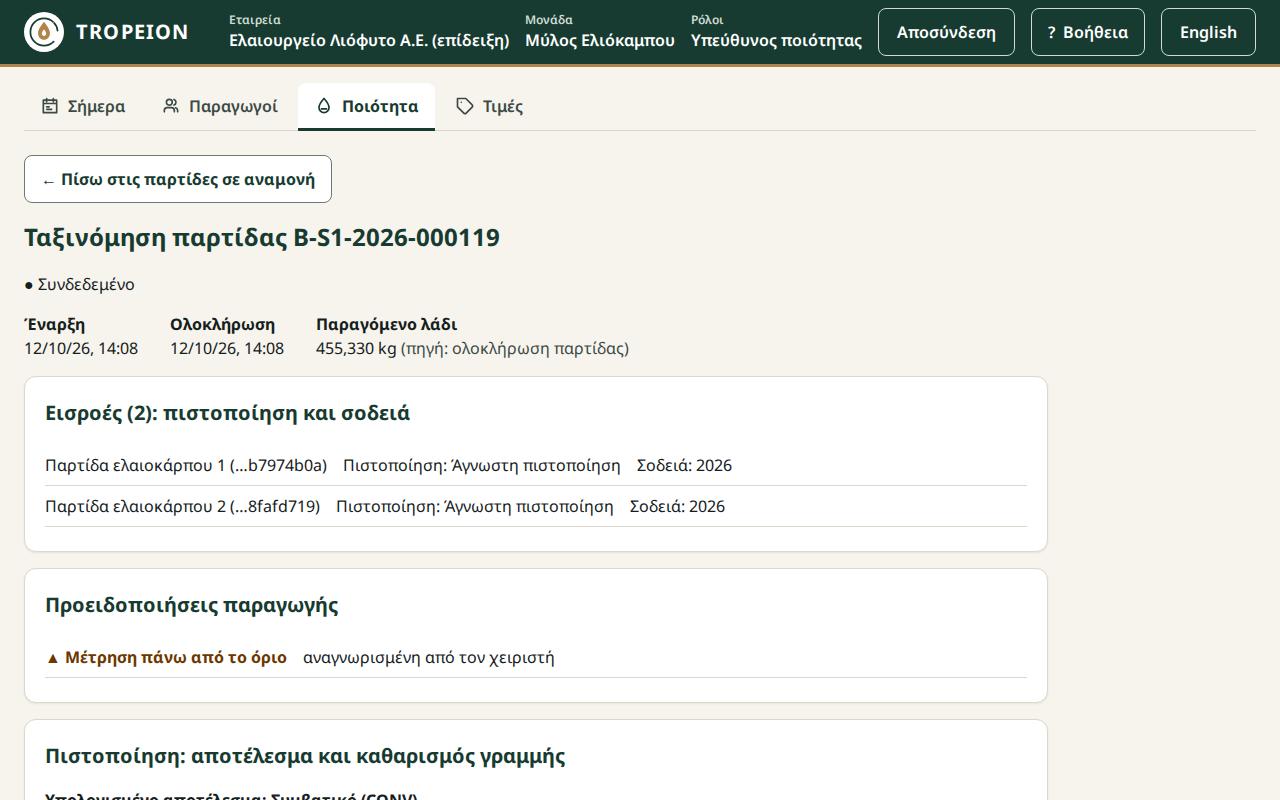Image resolution: width=1280 pixels, height=800 pixels.
Task: Open the Σήμερα tab
Action: point(83,106)
